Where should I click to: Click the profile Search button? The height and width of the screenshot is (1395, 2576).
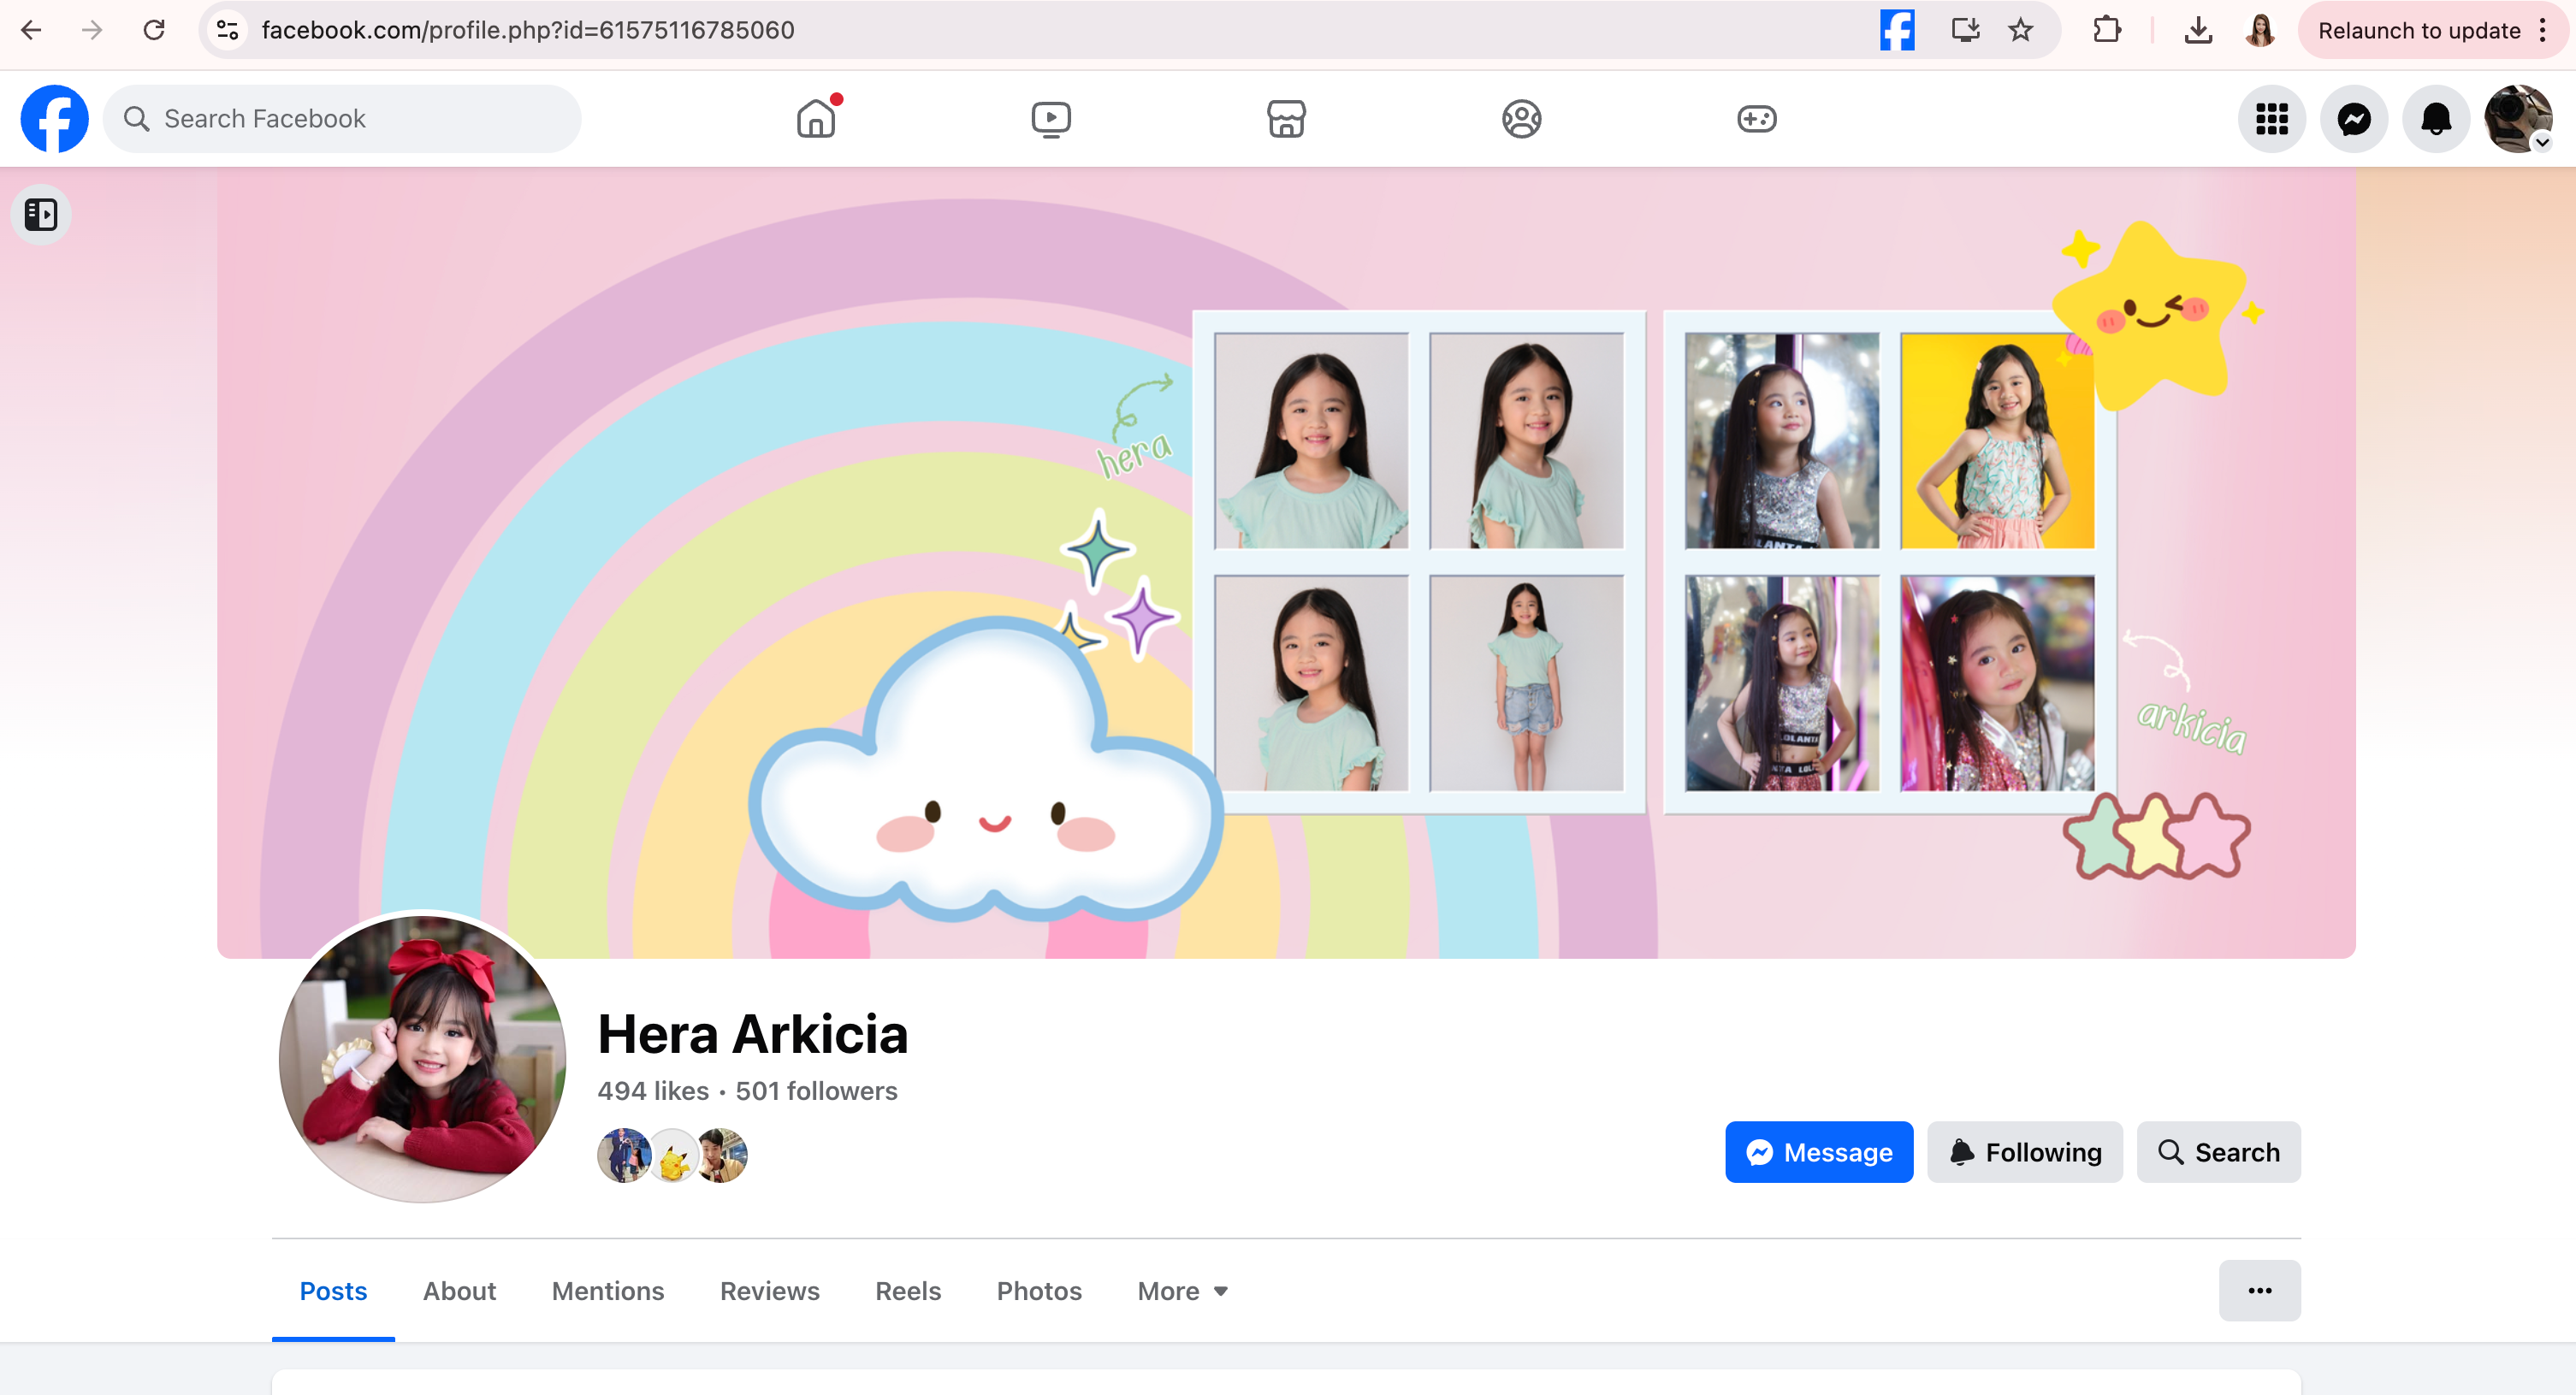pyautogui.click(x=2218, y=1152)
